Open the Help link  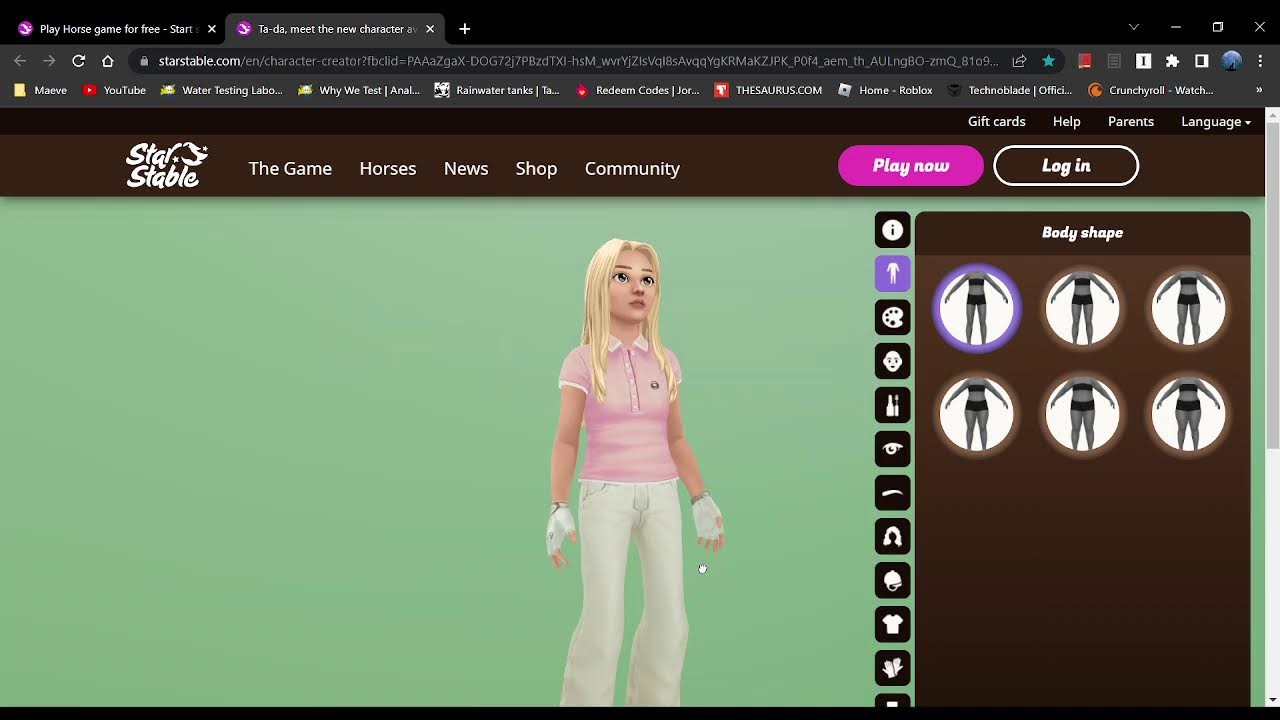(x=1067, y=121)
